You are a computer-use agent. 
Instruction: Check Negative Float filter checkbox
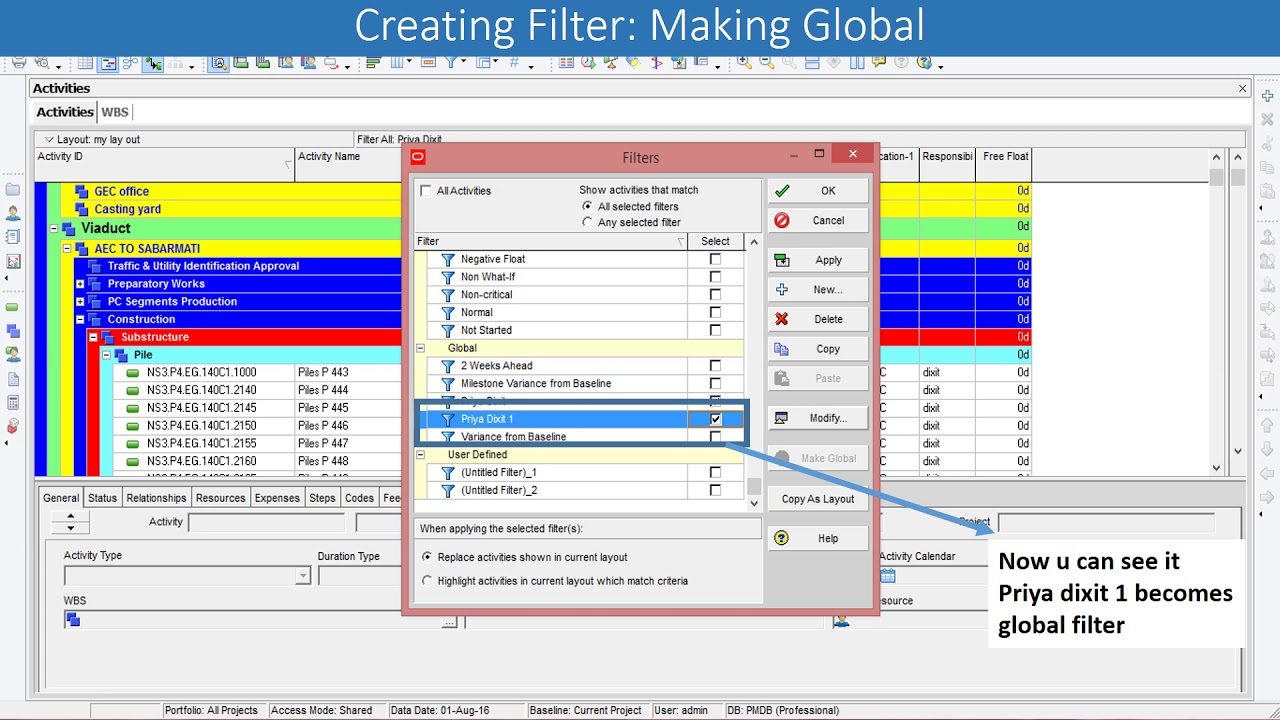click(715, 259)
